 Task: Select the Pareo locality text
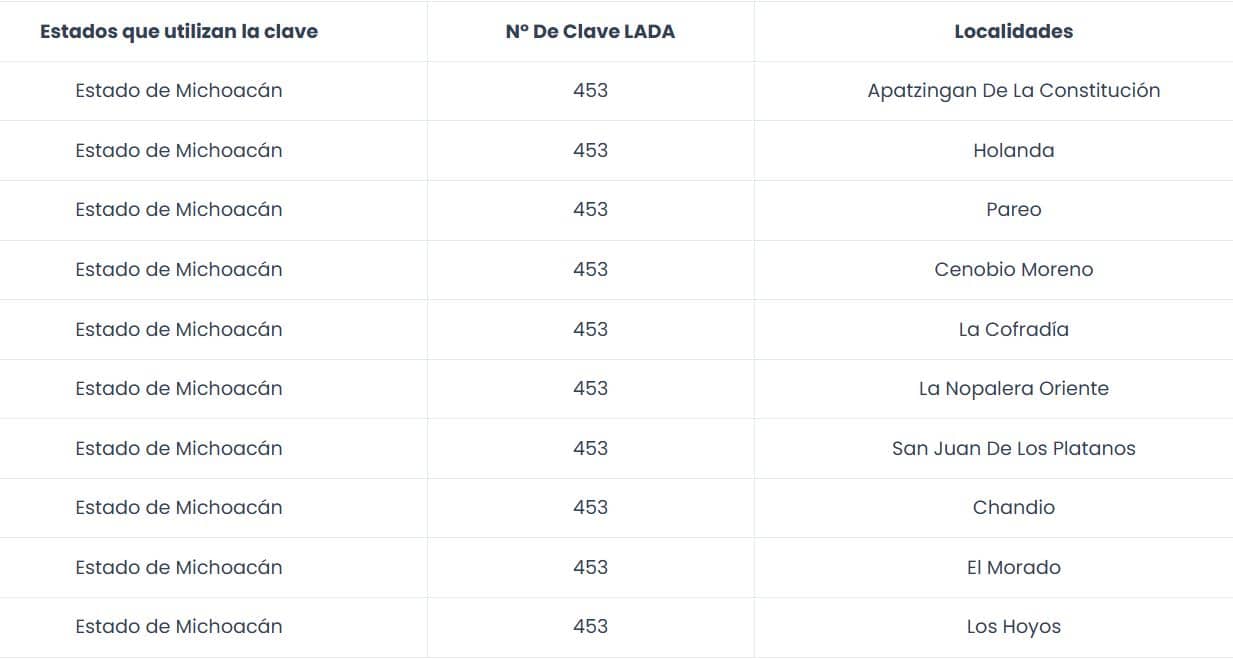[x=1013, y=209]
